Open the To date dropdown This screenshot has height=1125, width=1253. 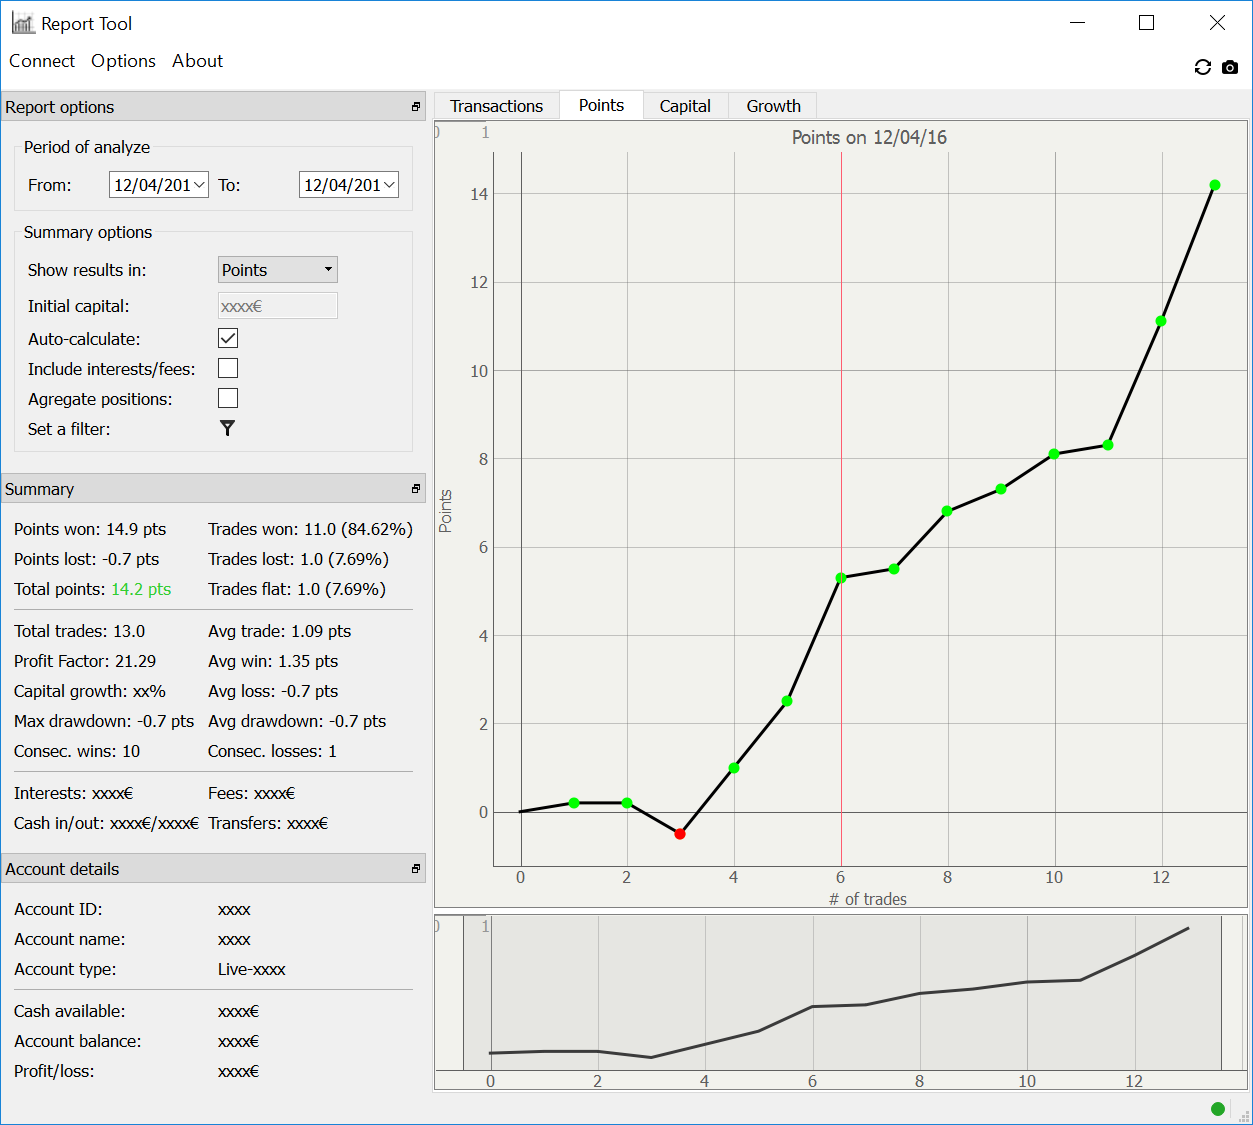click(x=389, y=185)
